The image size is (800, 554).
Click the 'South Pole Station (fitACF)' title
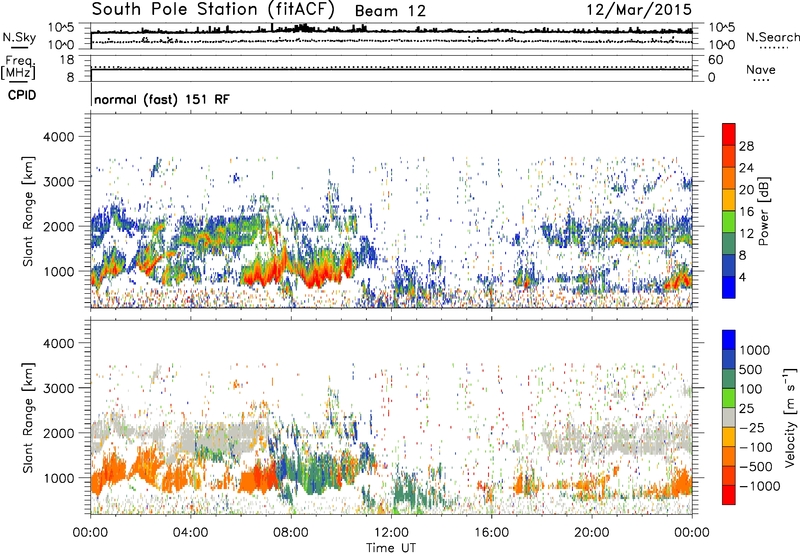pos(213,10)
